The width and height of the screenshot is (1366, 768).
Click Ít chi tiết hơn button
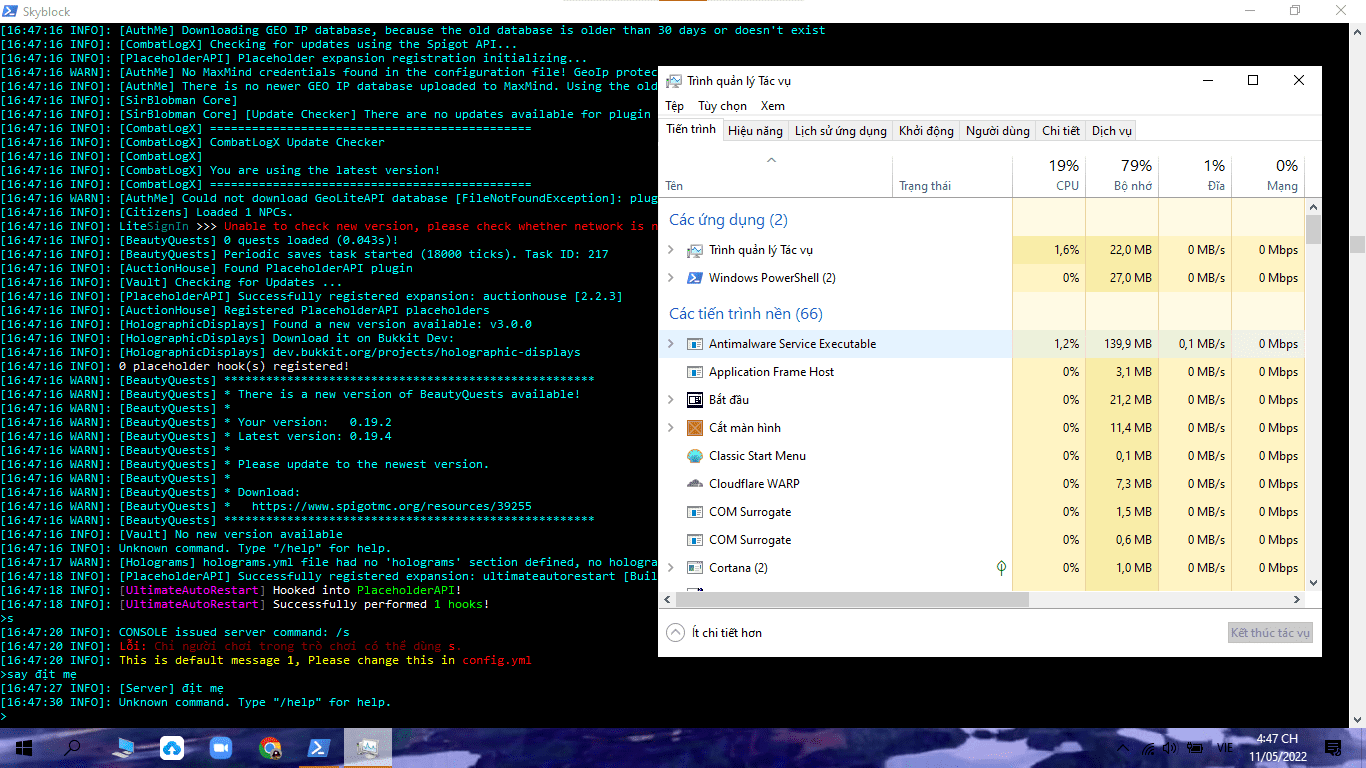pyautogui.click(x=714, y=633)
